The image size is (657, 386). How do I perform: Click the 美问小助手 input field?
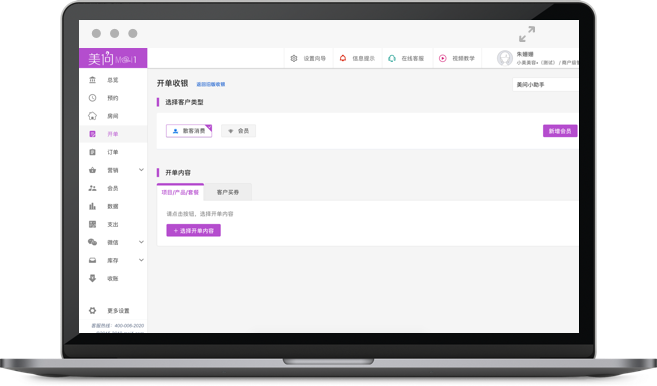[545, 85]
